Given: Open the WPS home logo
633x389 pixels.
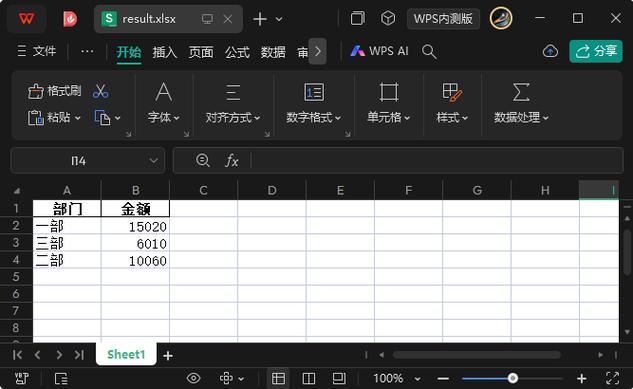Looking at the screenshot, I should [26, 19].
